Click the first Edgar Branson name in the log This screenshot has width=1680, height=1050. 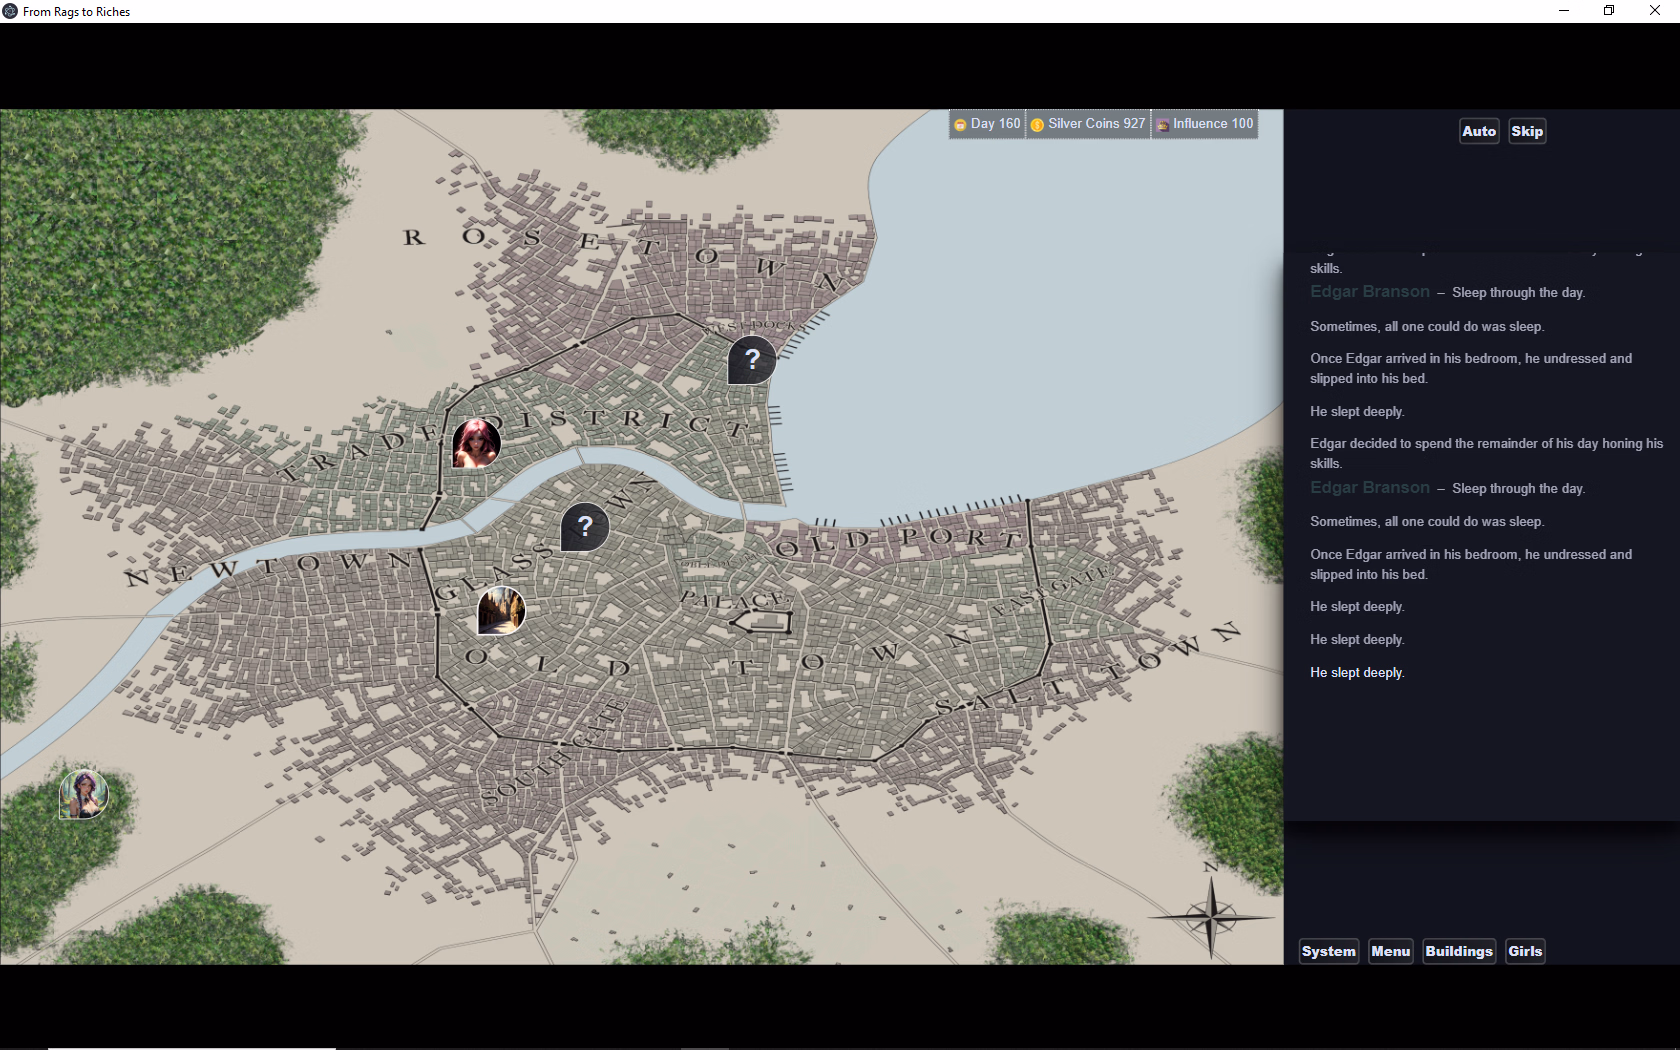(x=1369, y=292)
